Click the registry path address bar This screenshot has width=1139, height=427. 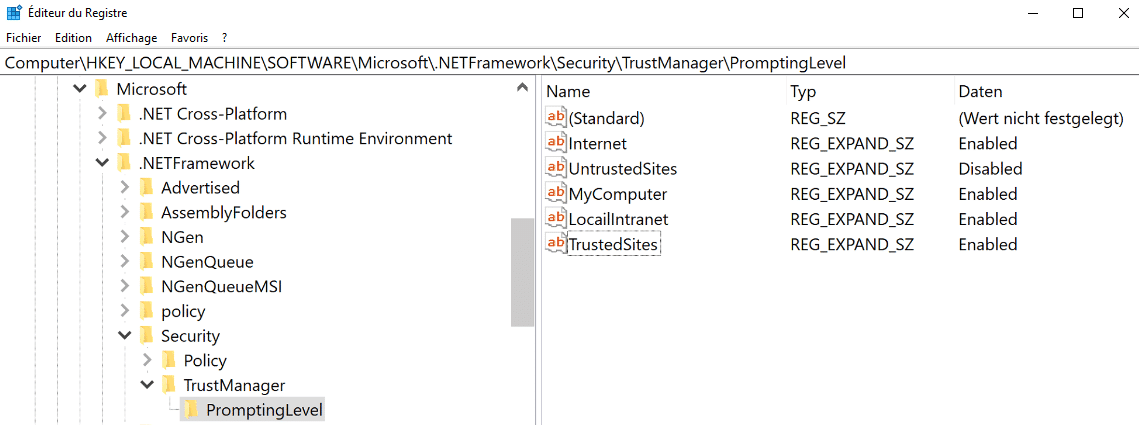pyautogui.click(x=568, y=63)
